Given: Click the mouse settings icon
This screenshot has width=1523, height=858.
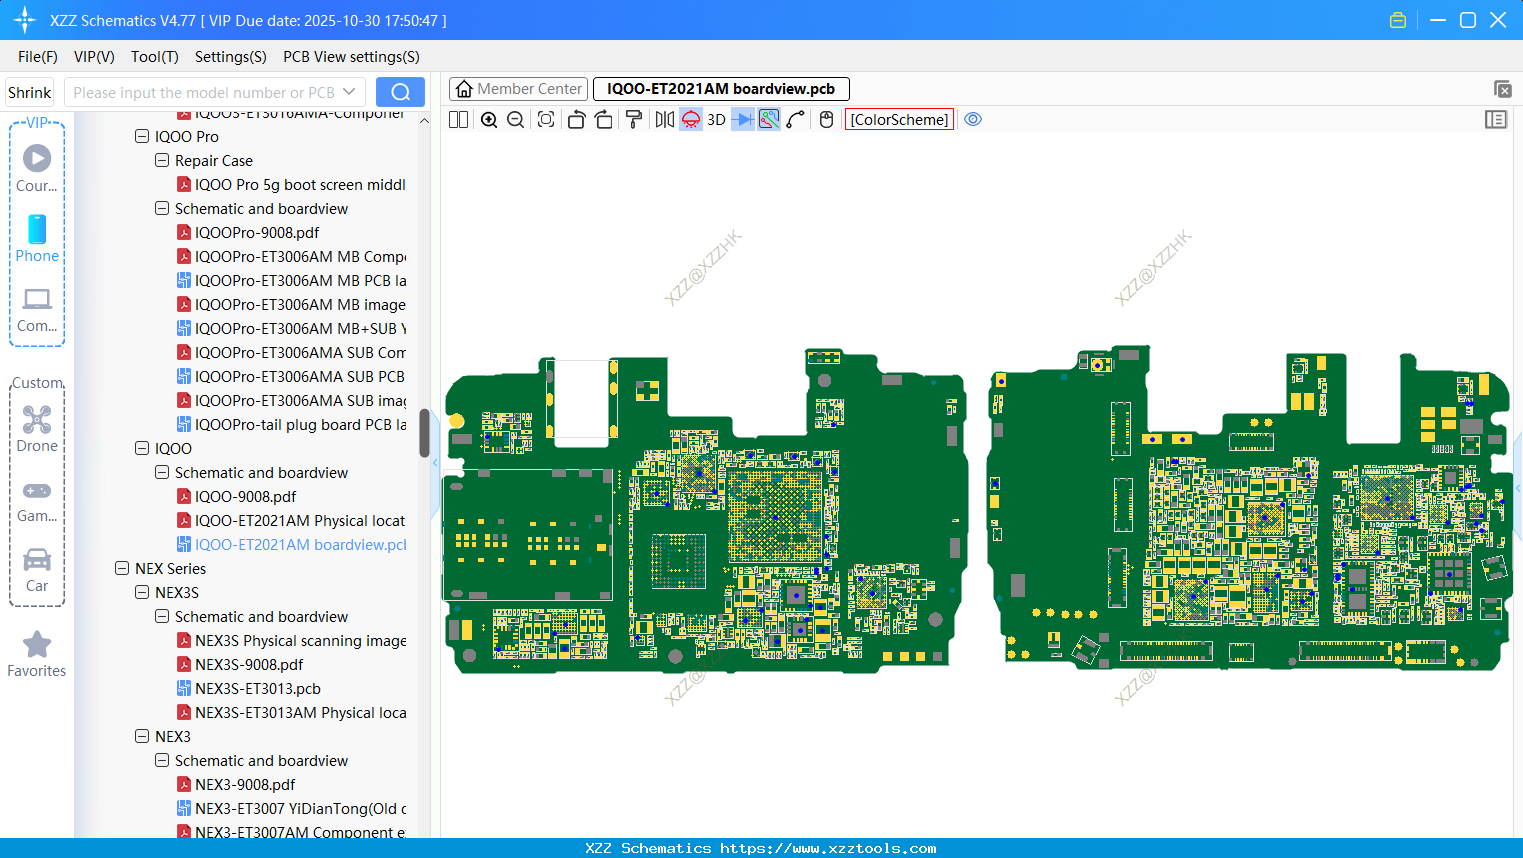Looking at the screenshot, I should (x=826, y=120).
